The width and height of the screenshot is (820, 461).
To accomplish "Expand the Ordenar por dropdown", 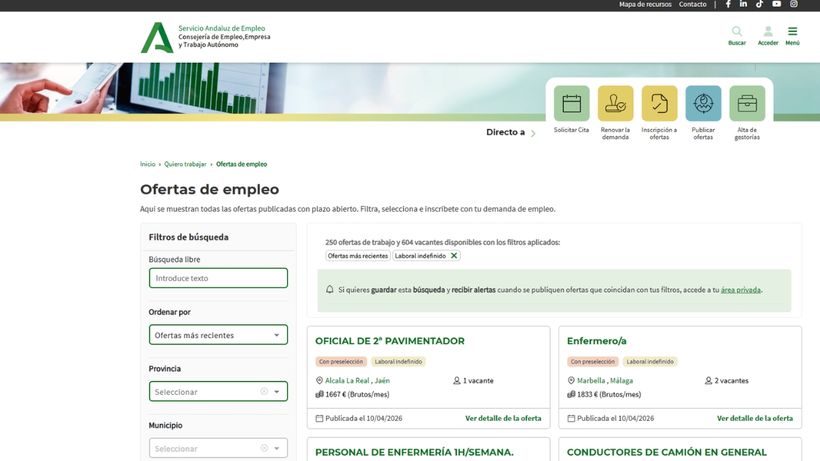I will pos(218,335).
